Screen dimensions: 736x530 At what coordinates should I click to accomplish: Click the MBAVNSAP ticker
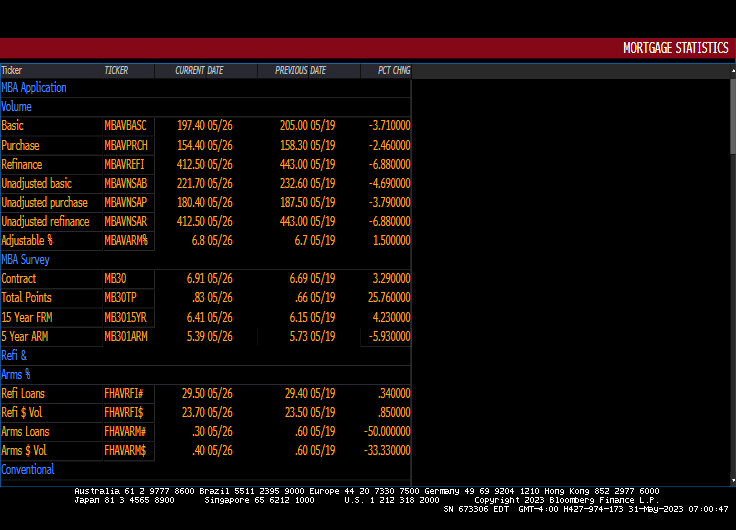coord(126,203)
